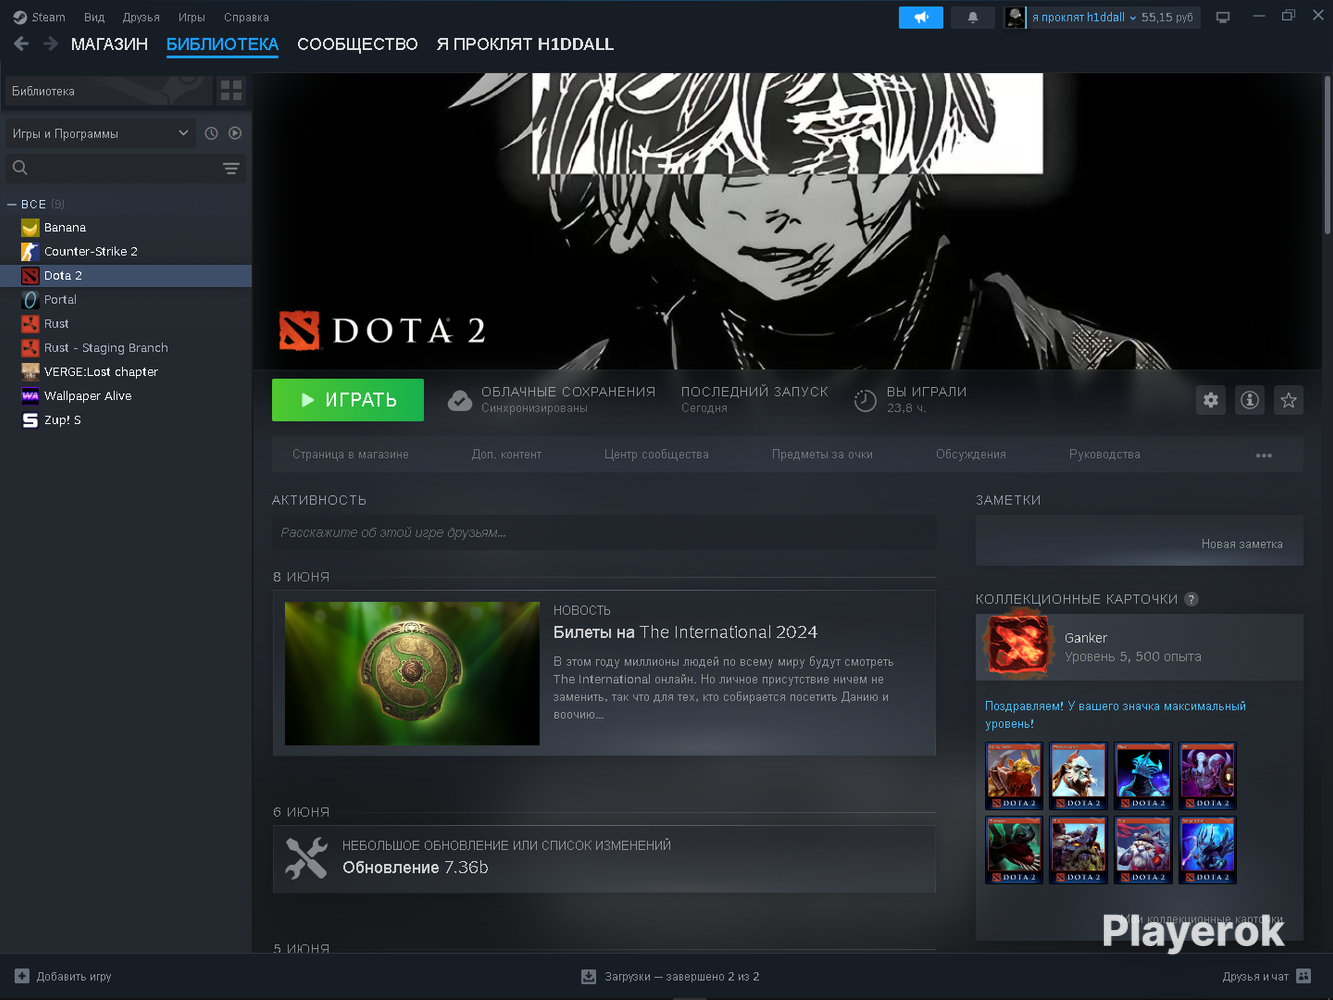This screenshot has height=1000, width=1333.
Task: Open the Игры menu
Action: click(x=191, y=17)
